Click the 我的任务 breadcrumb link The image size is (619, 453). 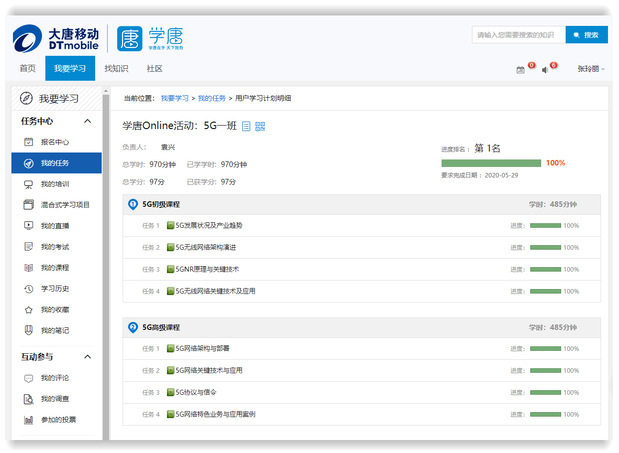coord(211,98)
